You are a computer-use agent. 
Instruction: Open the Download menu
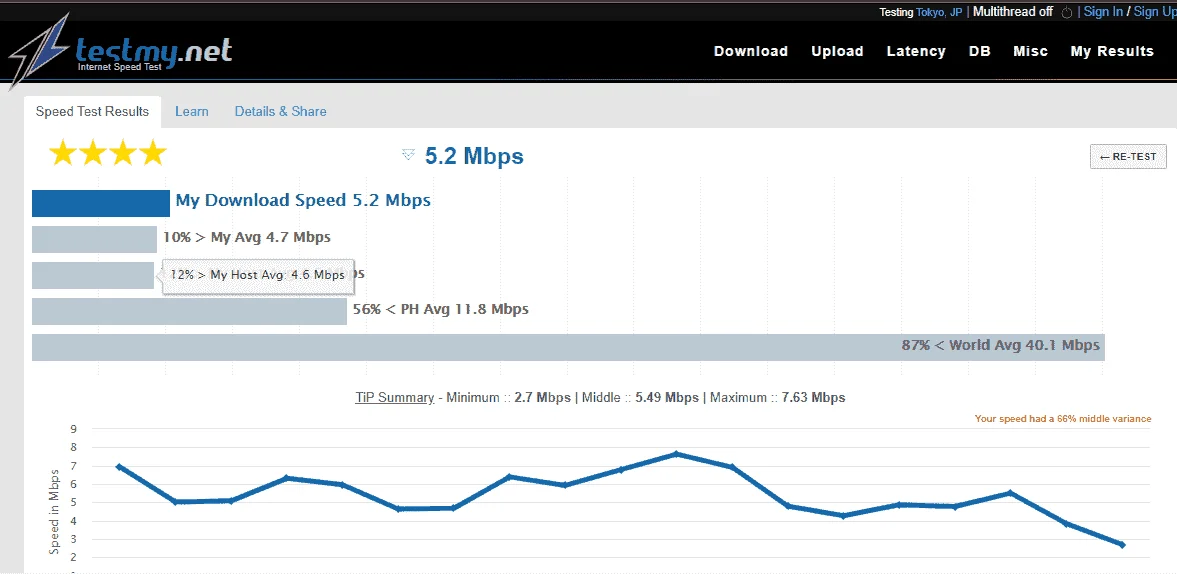pyautogui.click(x=751, y=51)
